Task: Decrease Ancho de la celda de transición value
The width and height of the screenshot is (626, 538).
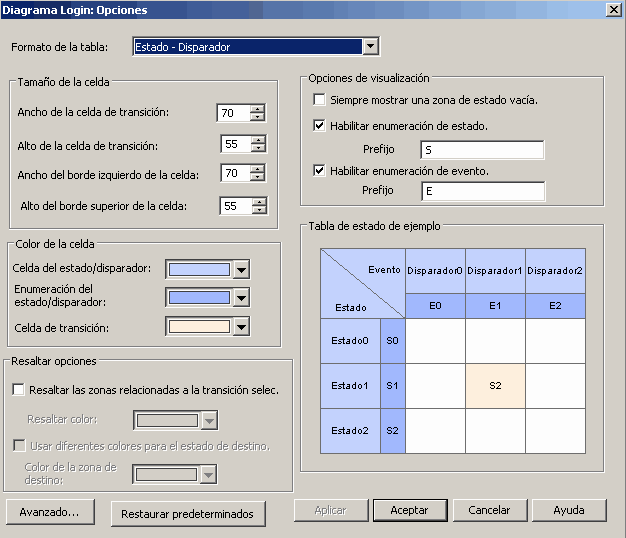Action: (258, 117)
